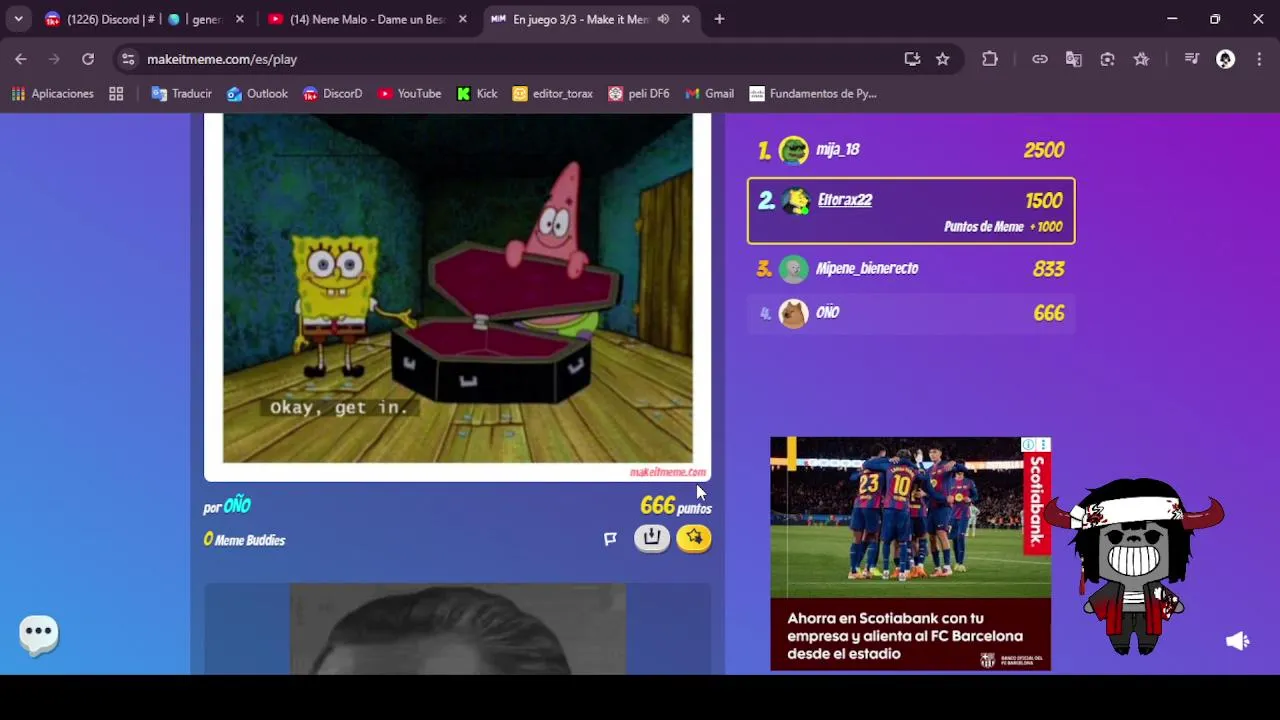Open the browser three-dot menu
The height and width of the screenshot is (720, 1280).
1258,59
